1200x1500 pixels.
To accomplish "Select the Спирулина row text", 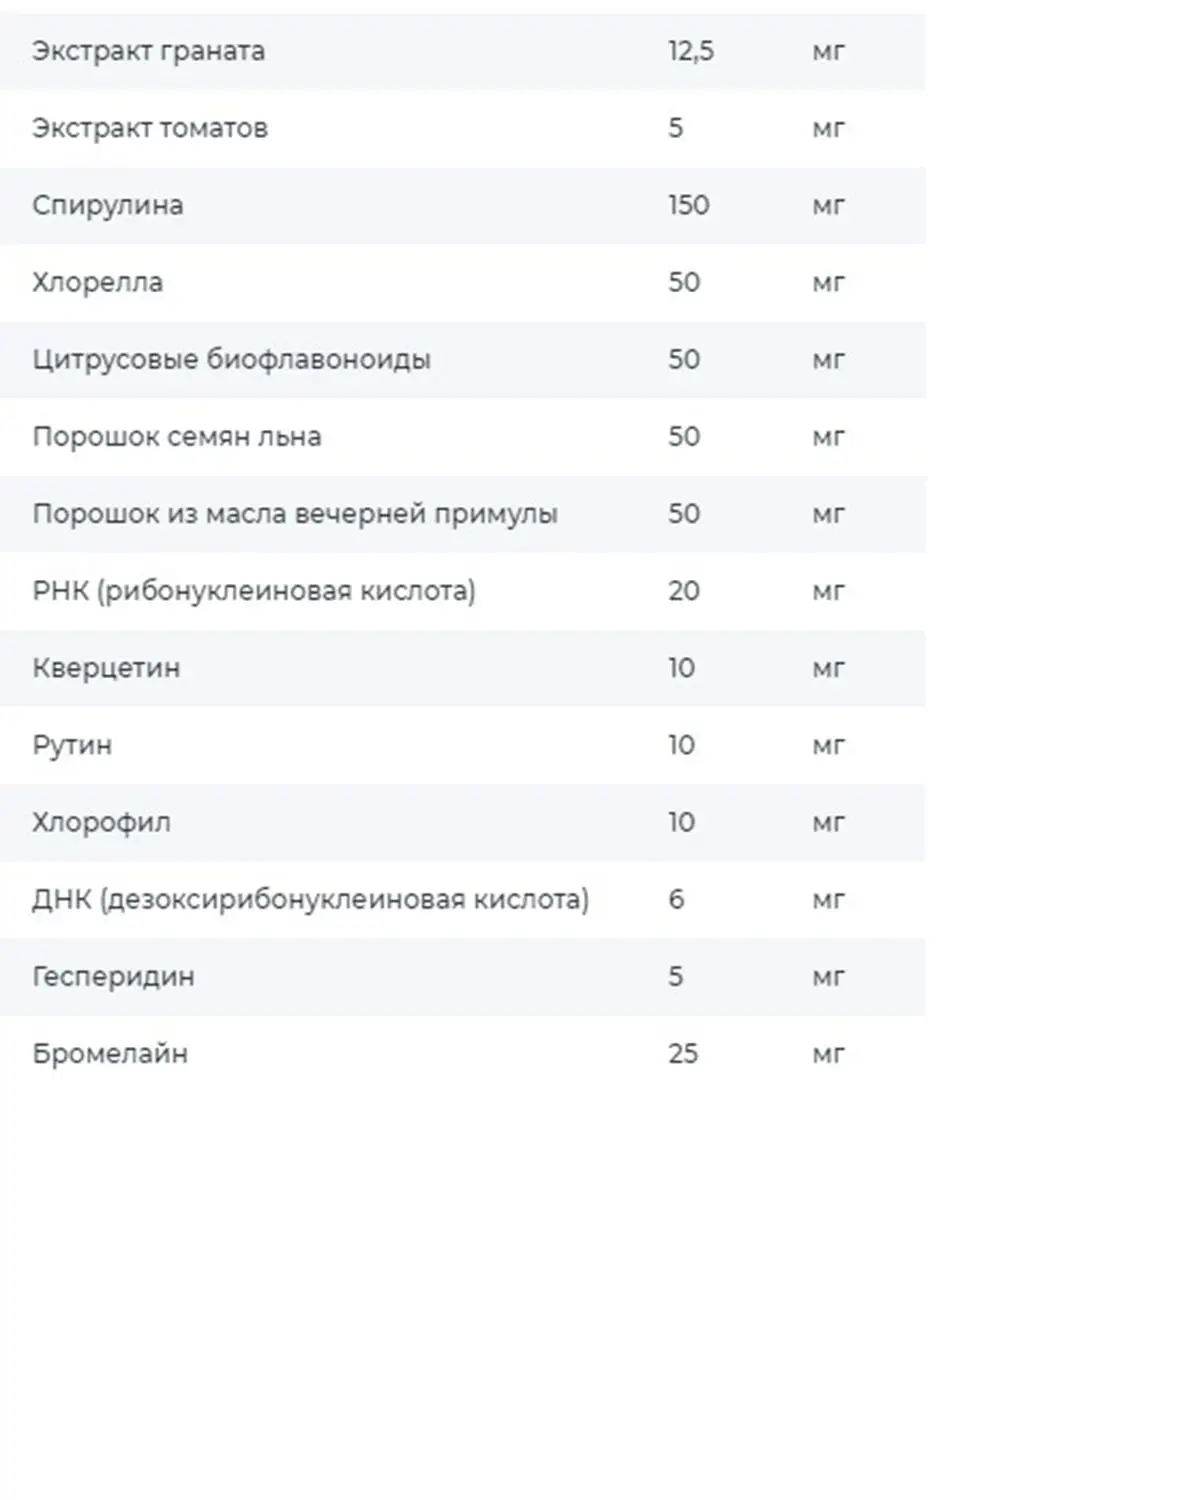I will [x=108, y=206].
